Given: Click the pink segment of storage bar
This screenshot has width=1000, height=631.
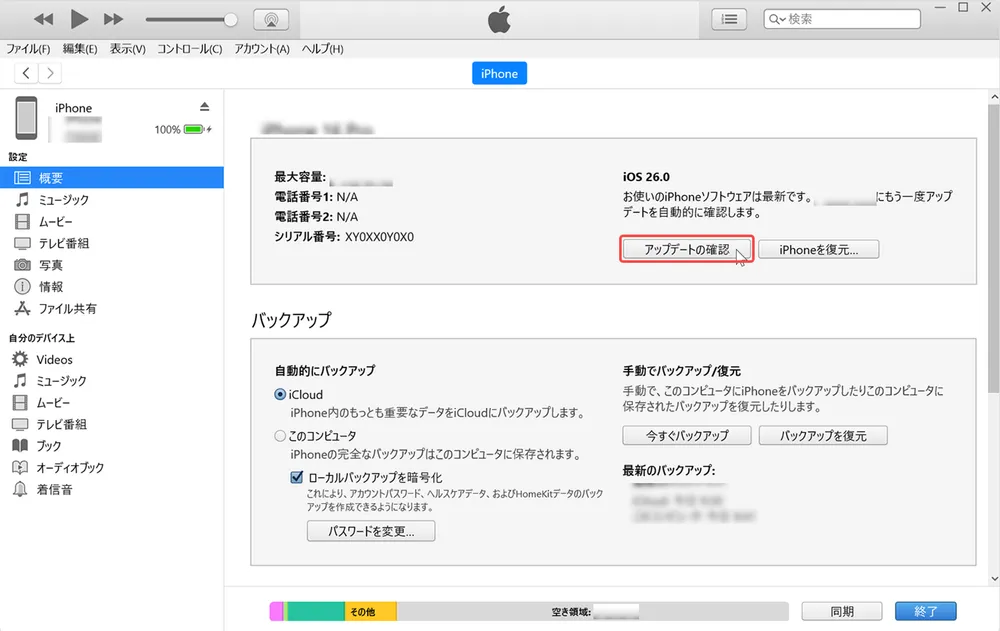Looking at the screenshot, I should pyautogui.click(x=276, y=611).
